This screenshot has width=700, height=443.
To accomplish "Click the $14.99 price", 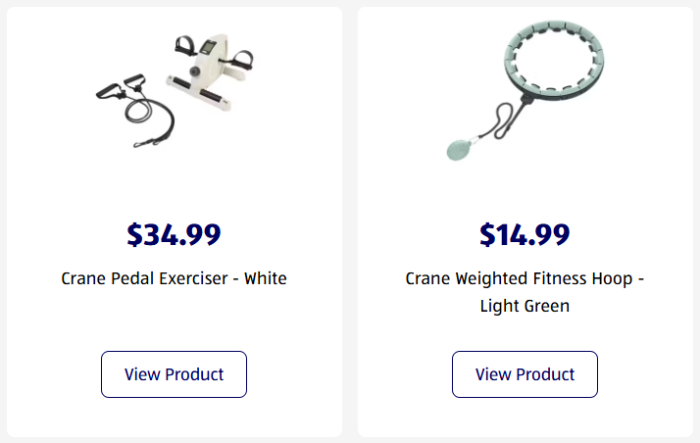I will [x=524, y=234].
